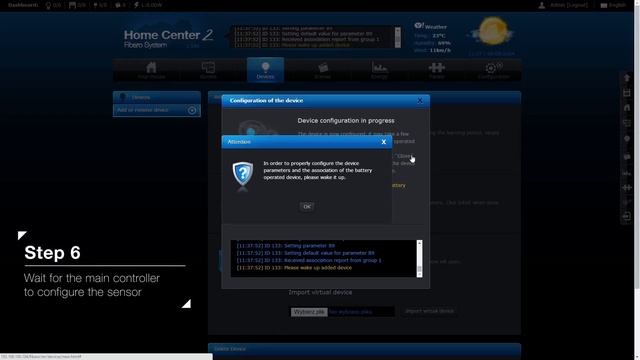Close the Configuration of the device window
The height and width of the screenshot is (360, 640).
click(x=420, y=100)
